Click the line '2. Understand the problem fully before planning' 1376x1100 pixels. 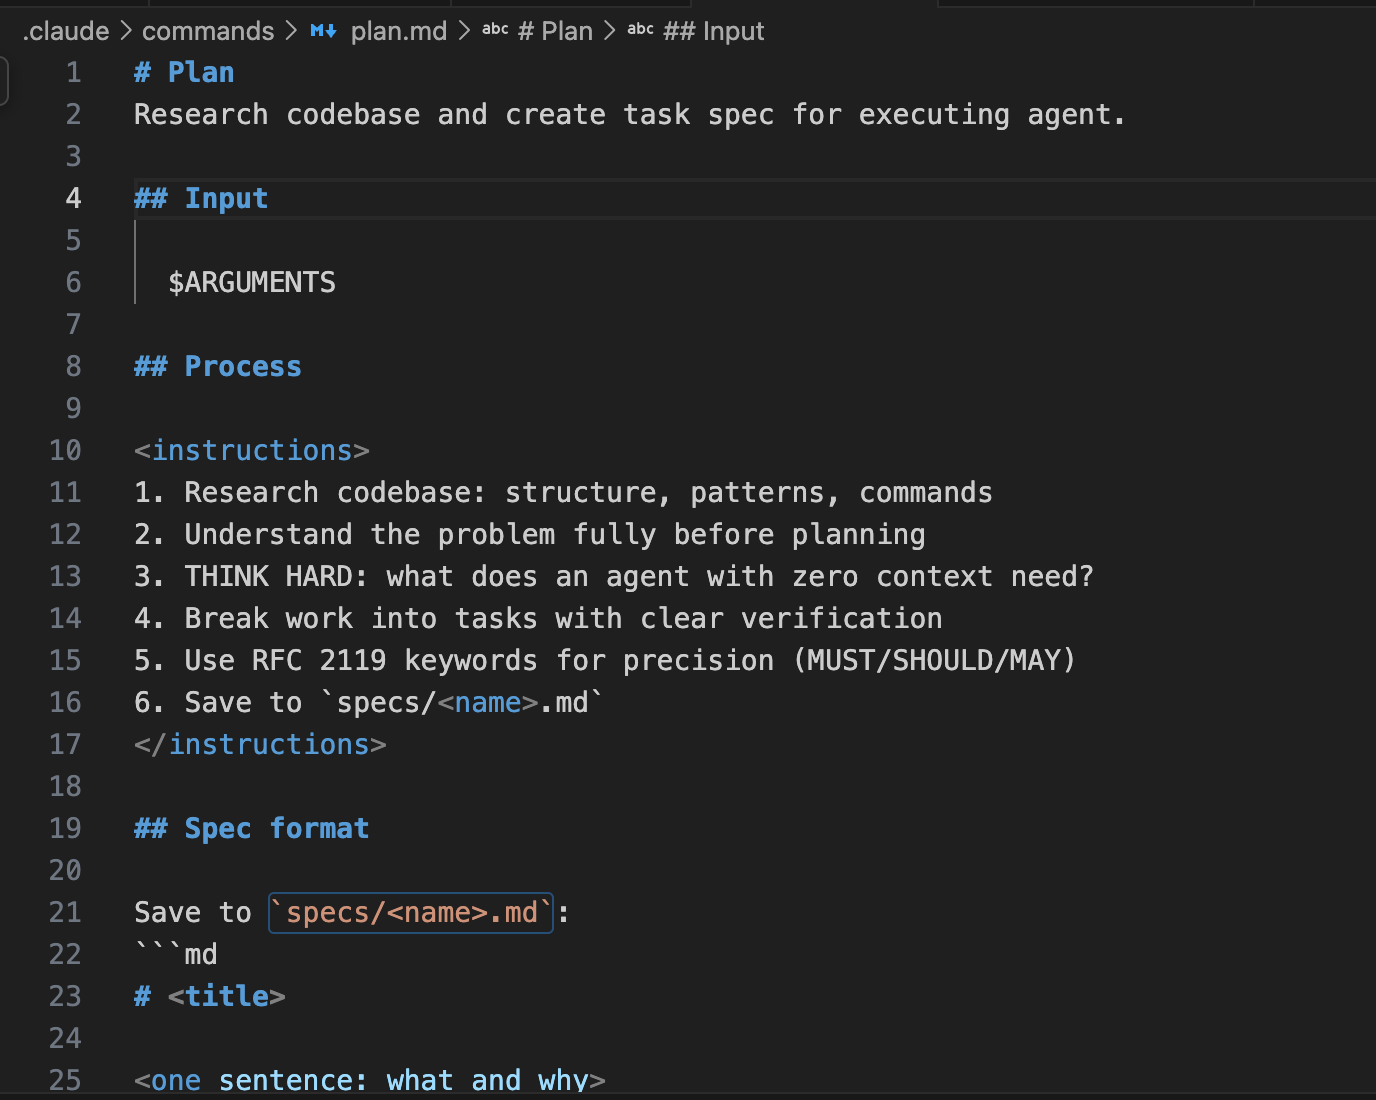pos(530,534)
